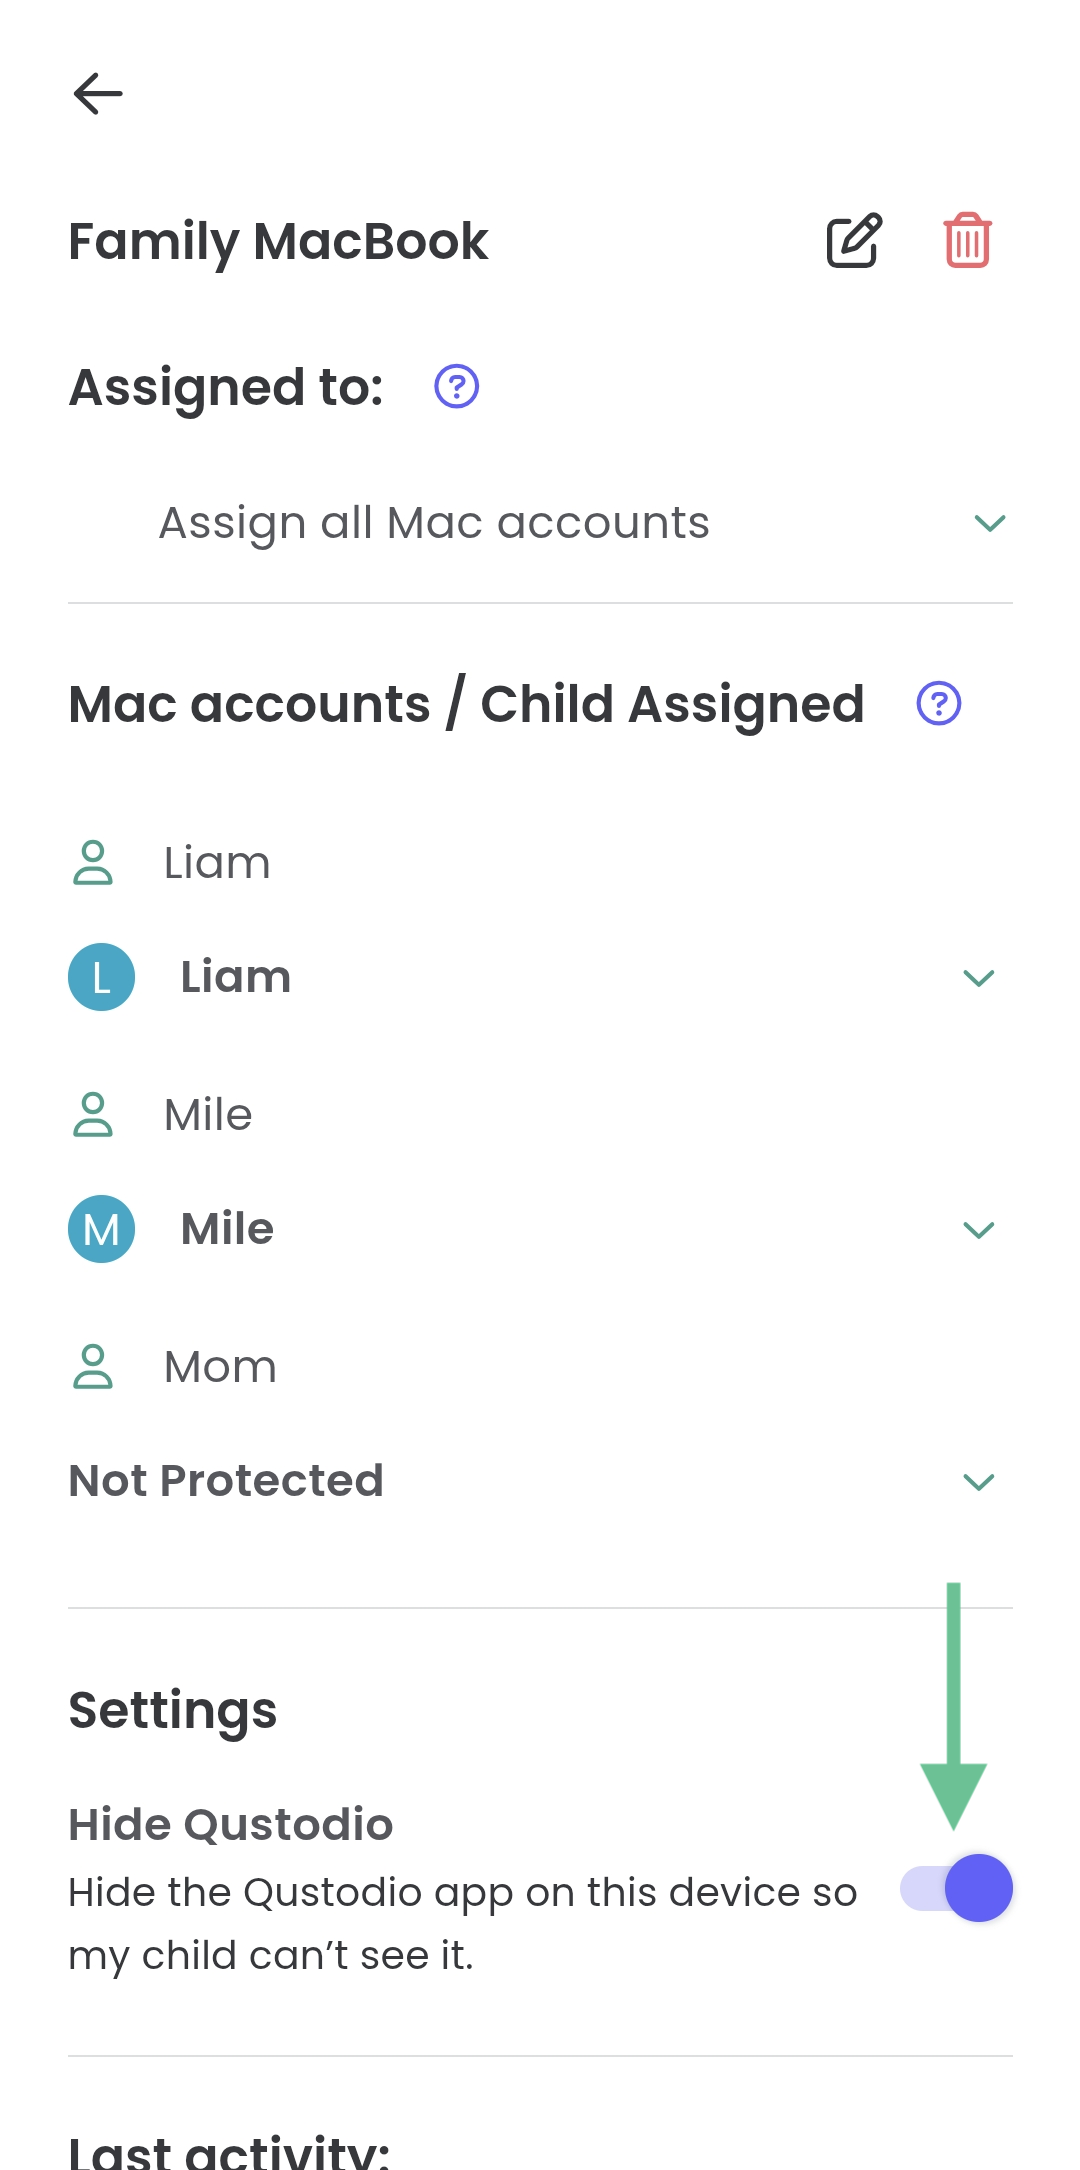Click the Liam Mac account user icon

(x=93, y=863)
